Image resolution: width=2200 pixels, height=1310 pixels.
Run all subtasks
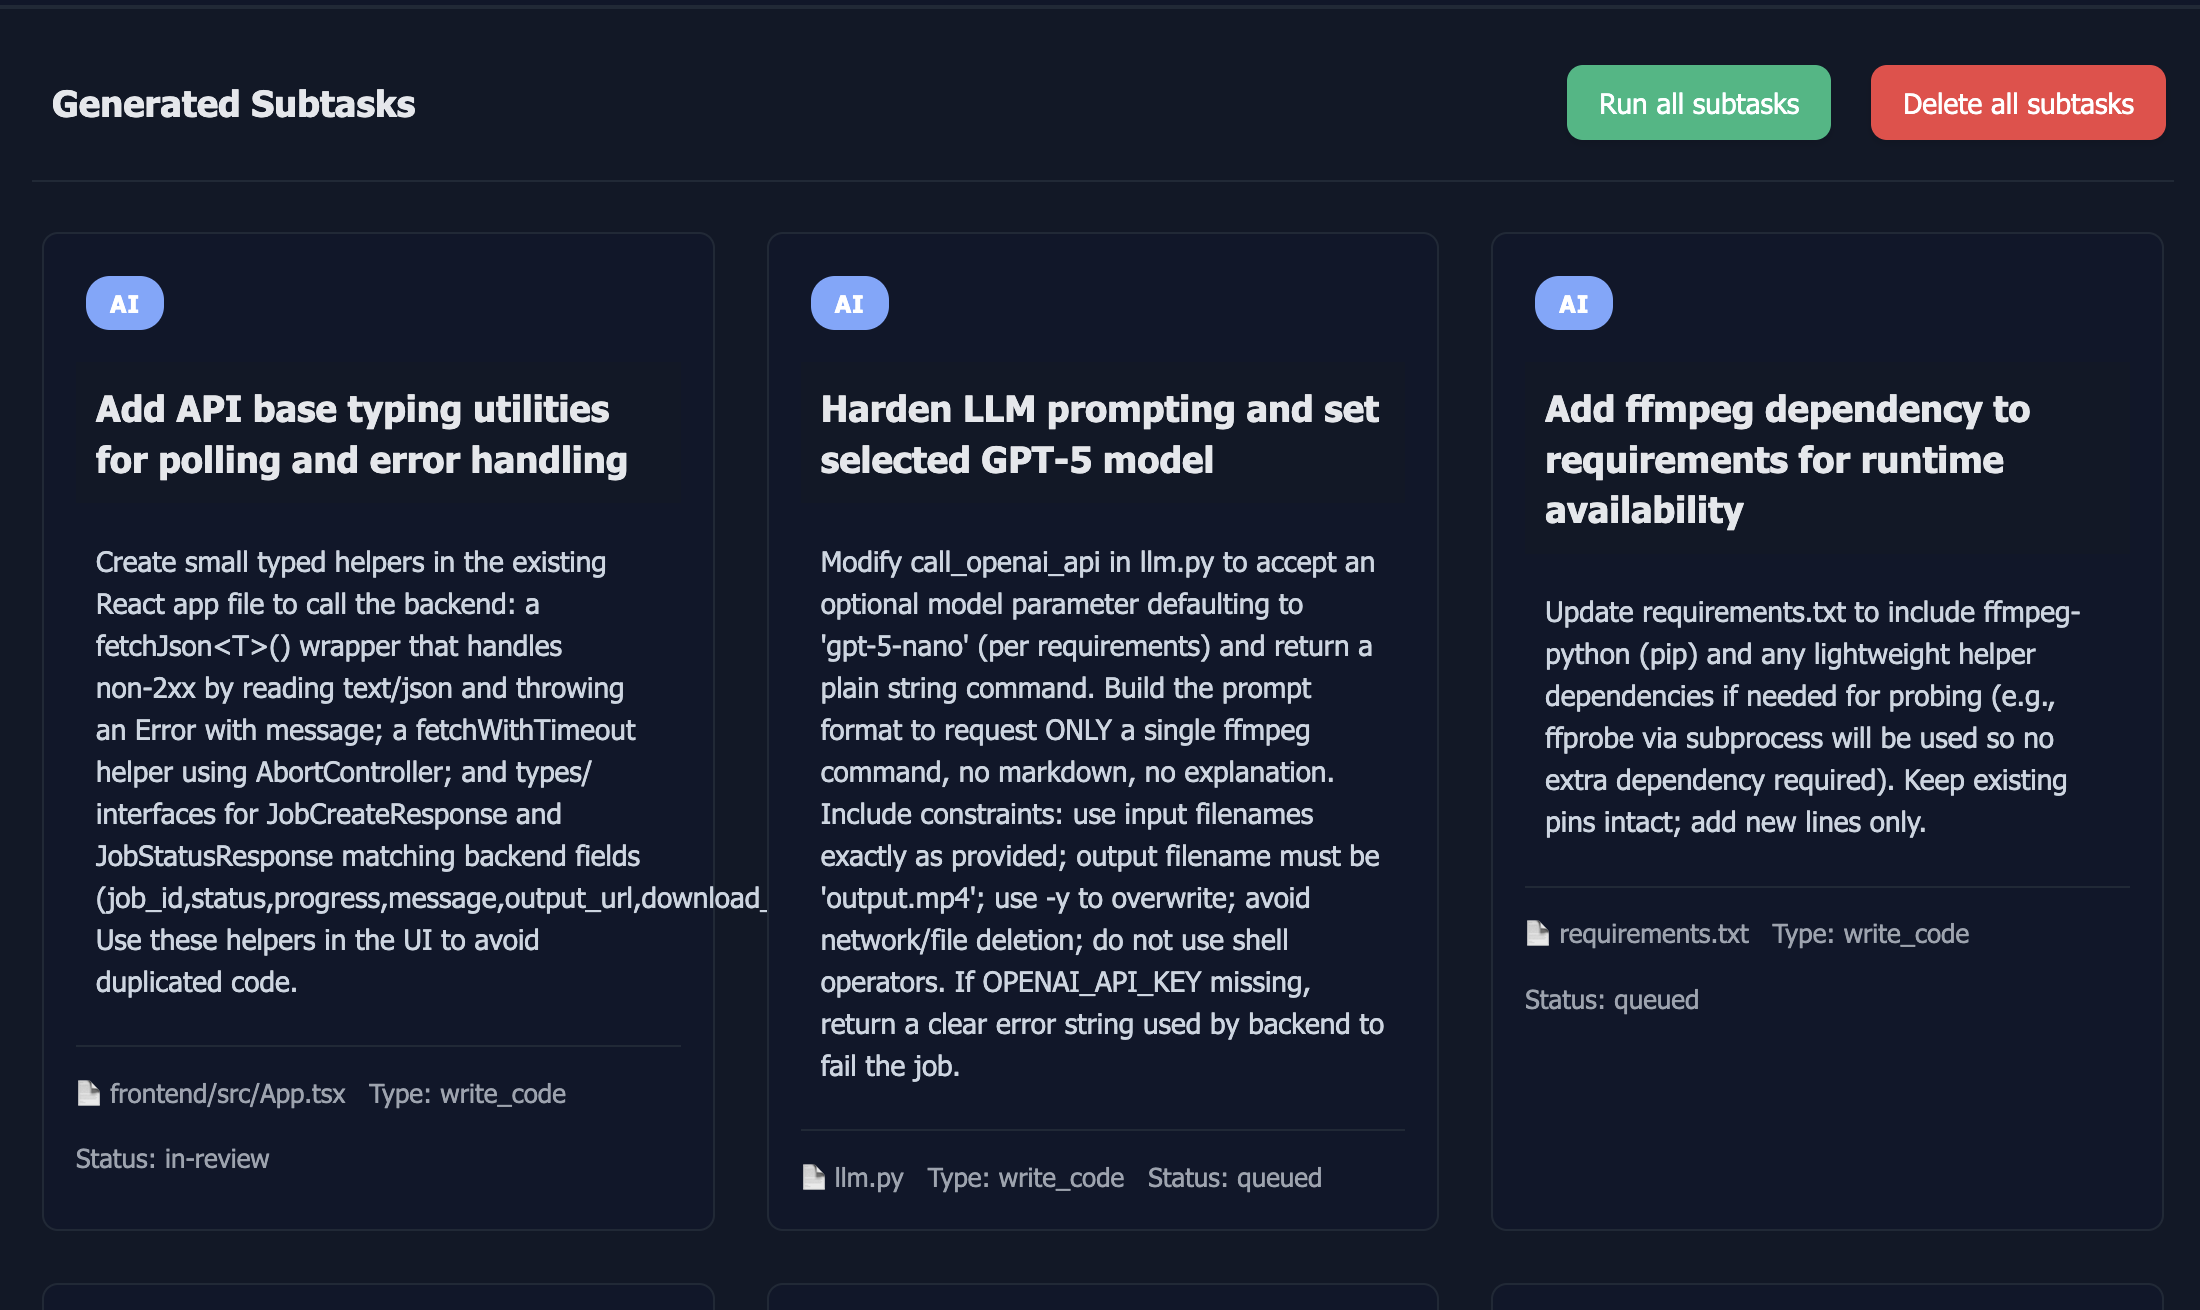click(1698, 101)
